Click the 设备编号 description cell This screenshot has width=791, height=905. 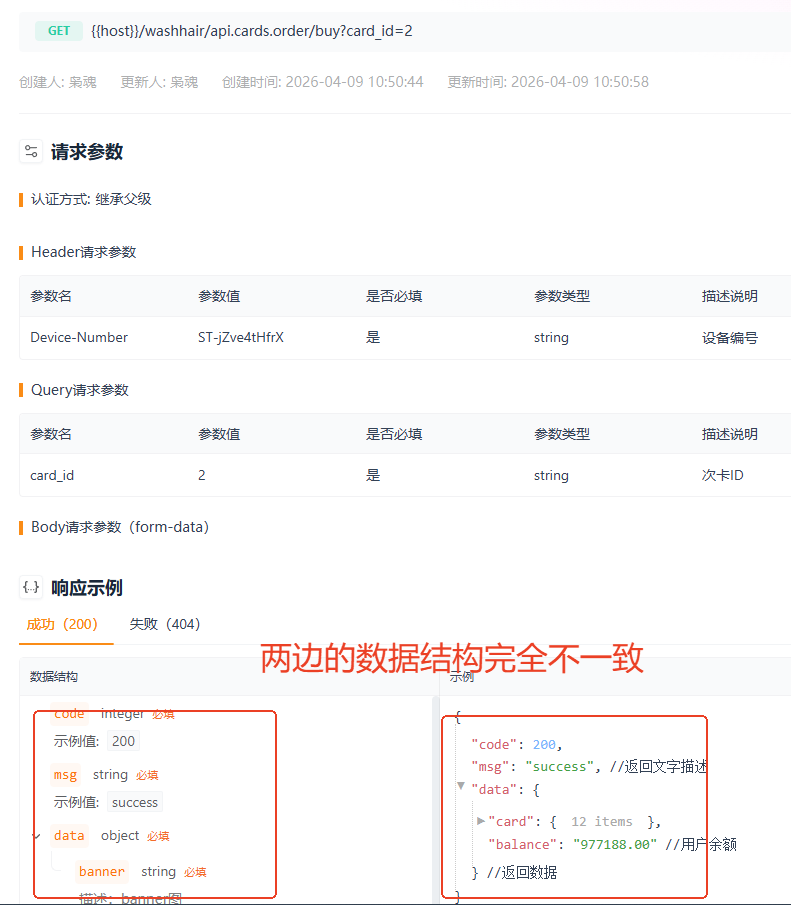tap(729, 338)
